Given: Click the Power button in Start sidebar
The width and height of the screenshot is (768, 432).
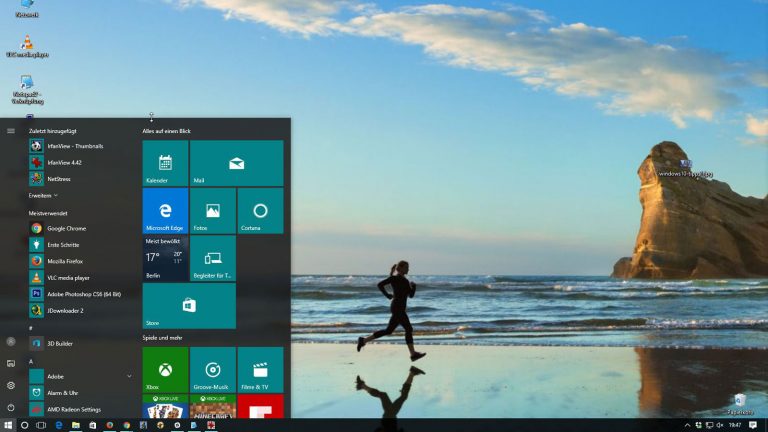Looking at the screenshot, I should pos(11,408).
